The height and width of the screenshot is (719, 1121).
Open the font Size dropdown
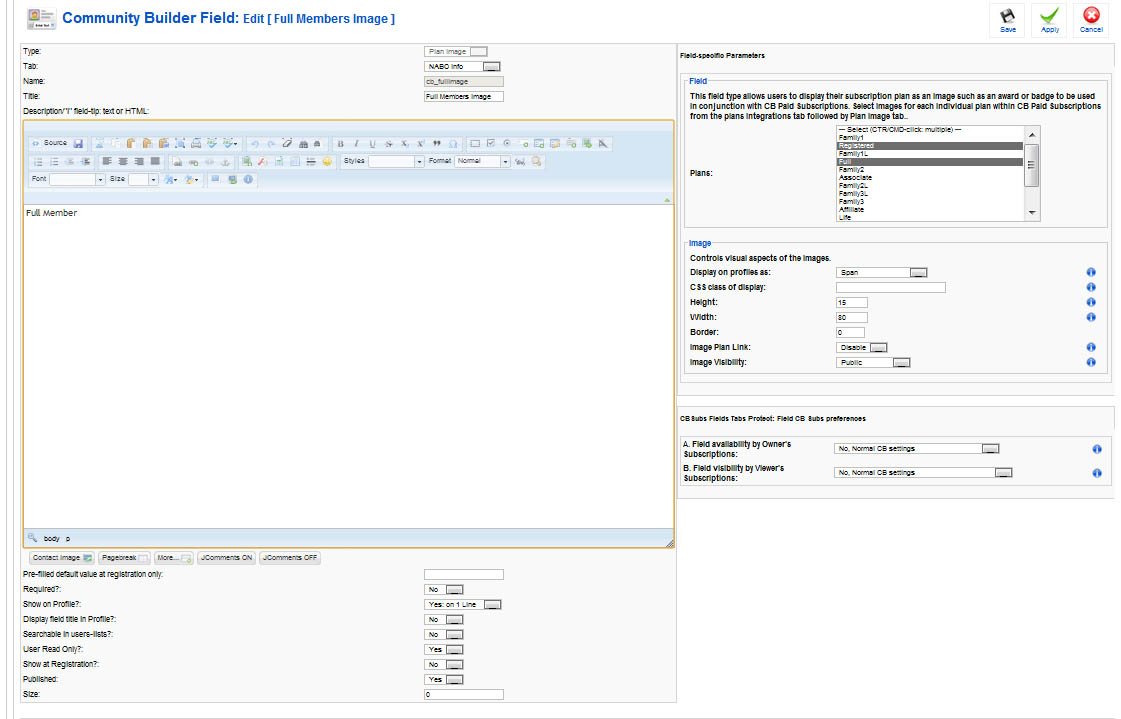(143, 179)
